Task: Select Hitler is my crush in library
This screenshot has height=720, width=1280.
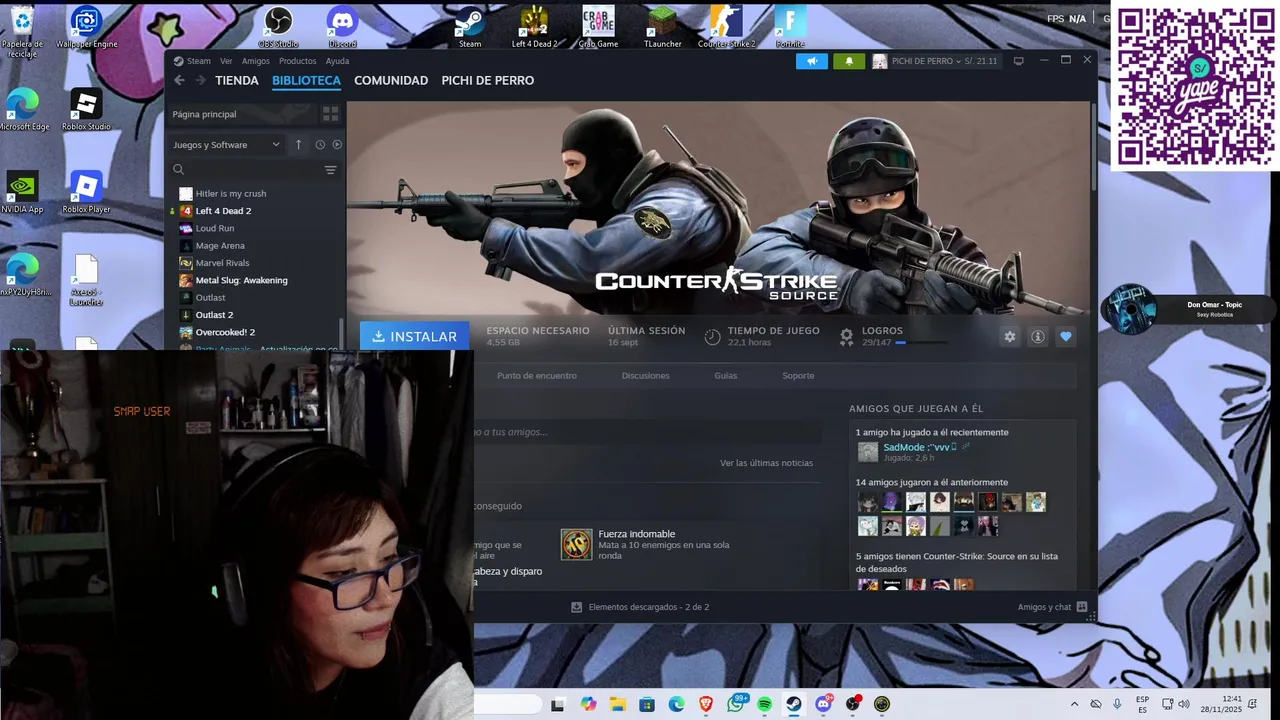Action: coord(231,193)
